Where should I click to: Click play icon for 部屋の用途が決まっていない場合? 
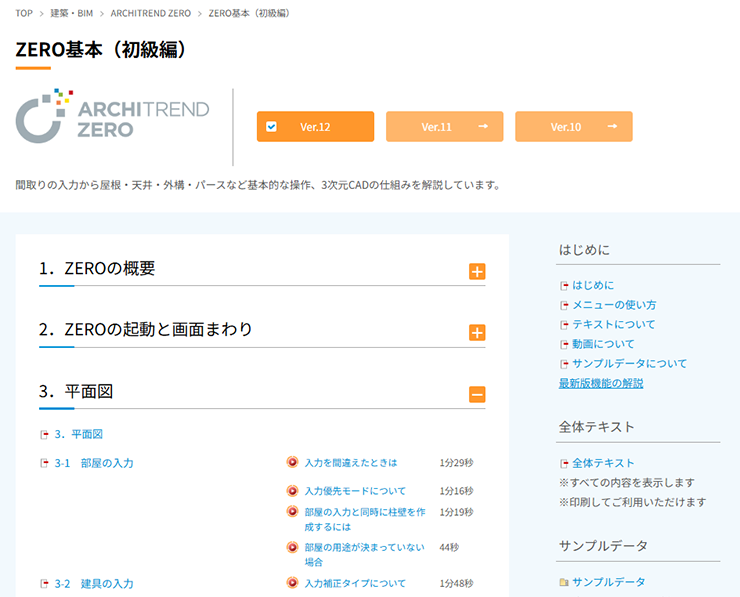(x=292, y=547)
